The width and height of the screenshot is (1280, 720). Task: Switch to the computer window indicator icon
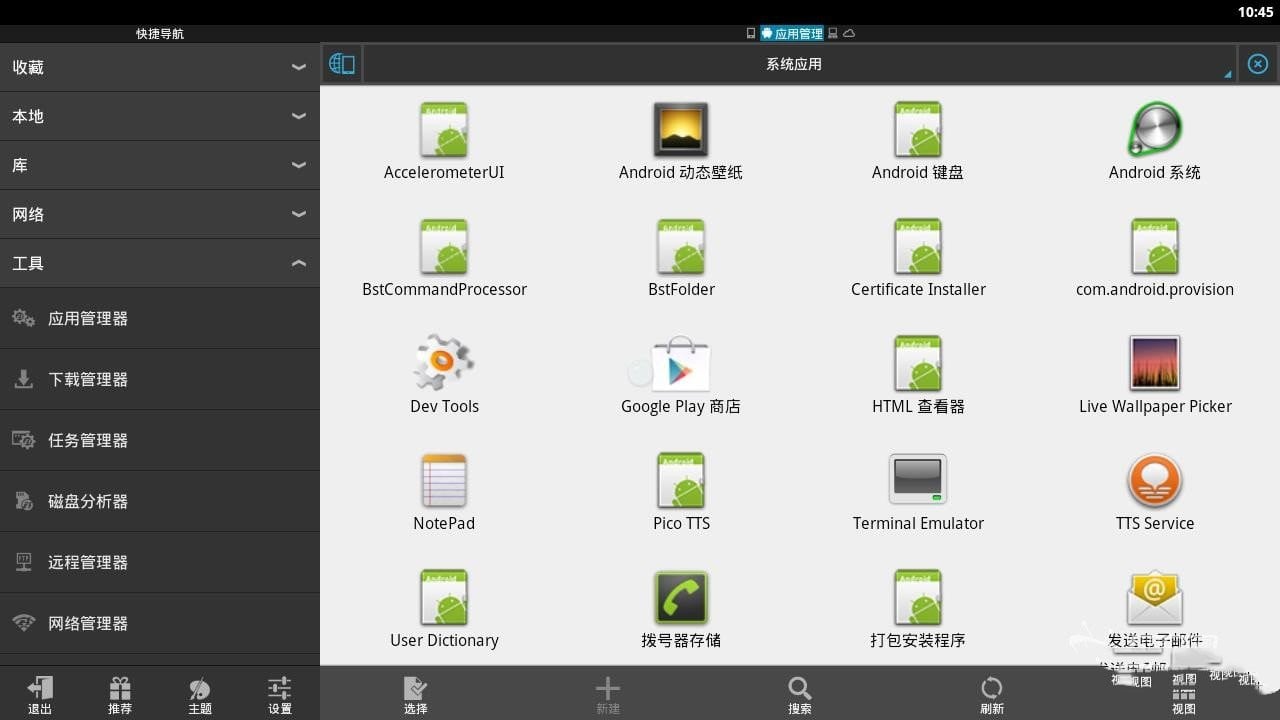(833, 33)
